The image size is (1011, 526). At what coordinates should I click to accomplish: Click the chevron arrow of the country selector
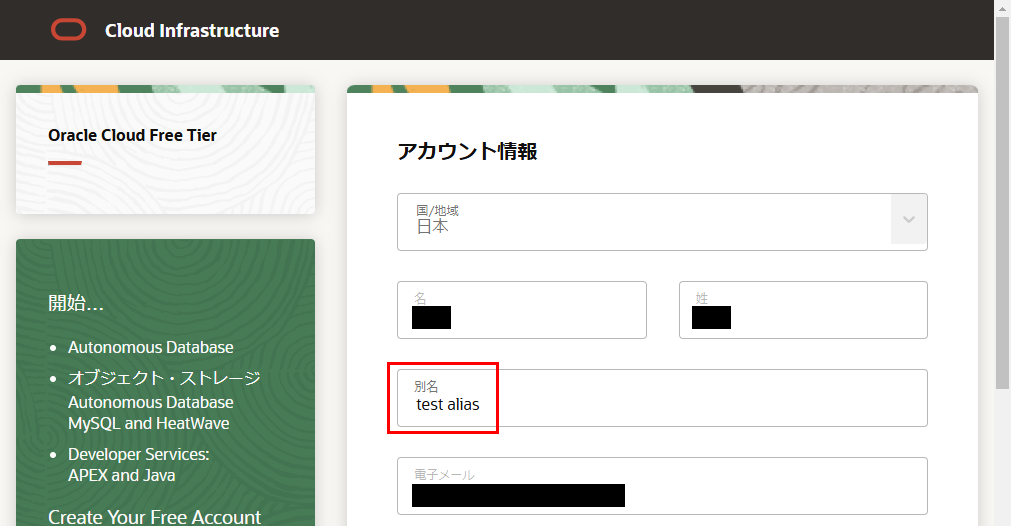coord(909,220)
